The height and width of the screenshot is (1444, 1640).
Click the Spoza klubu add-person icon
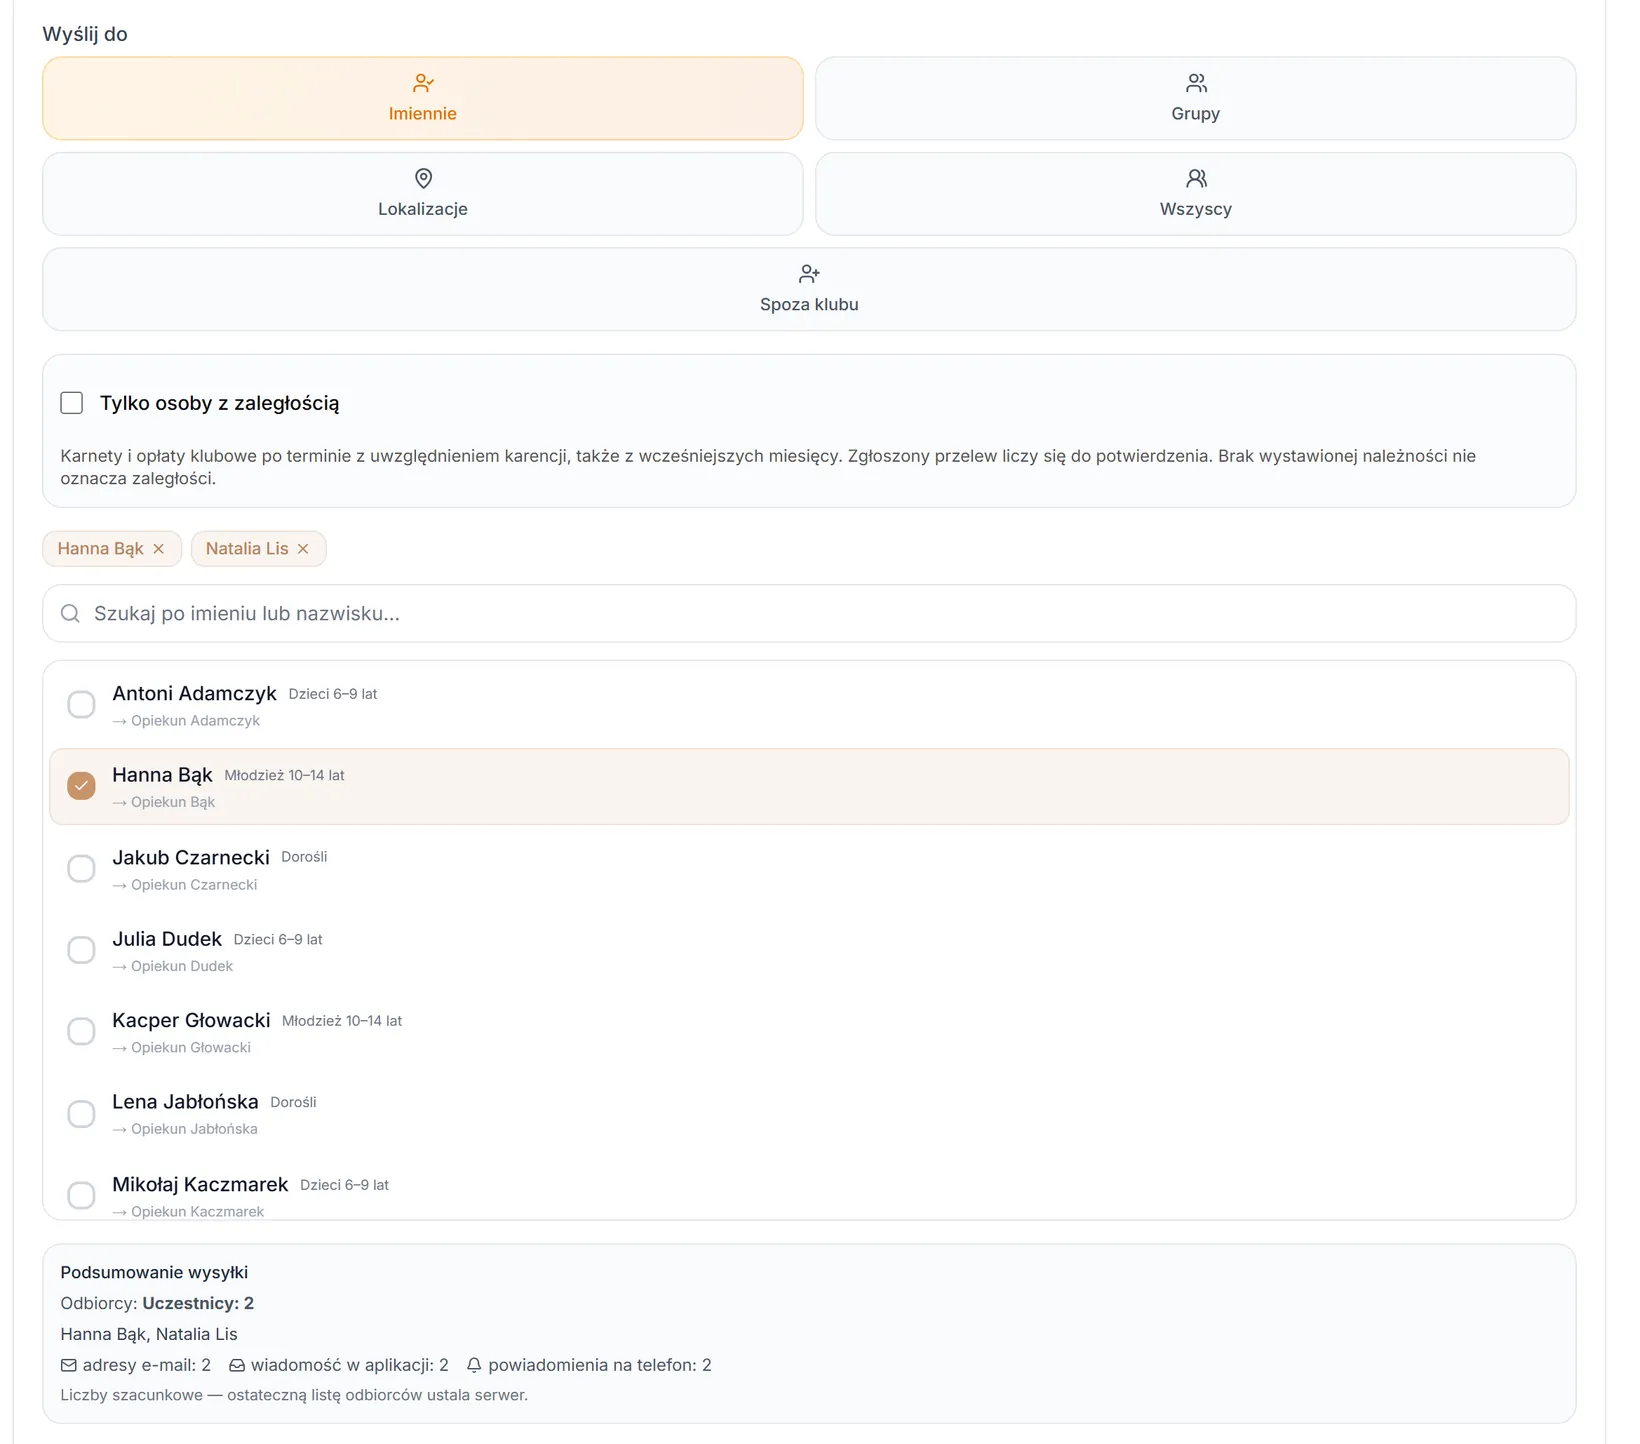[x=809, y=274]
